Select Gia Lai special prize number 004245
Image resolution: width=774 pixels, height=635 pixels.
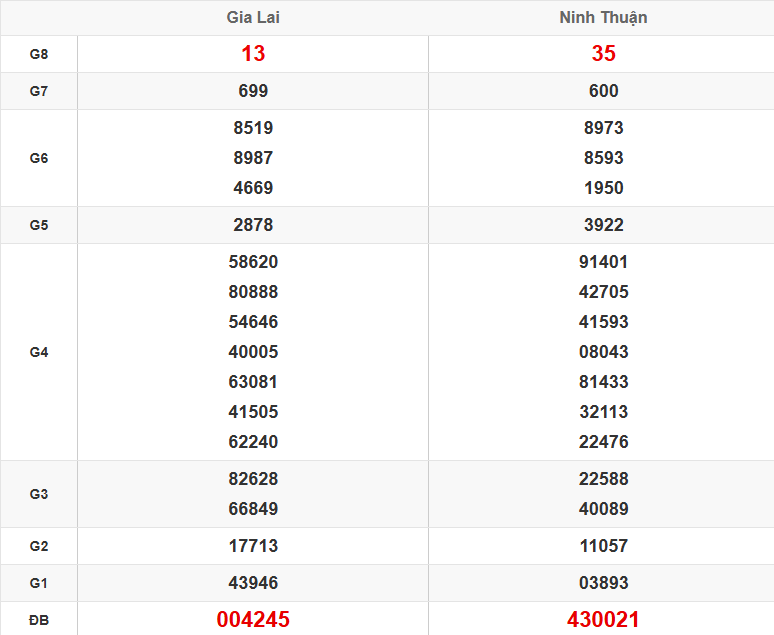pos(253,620)
